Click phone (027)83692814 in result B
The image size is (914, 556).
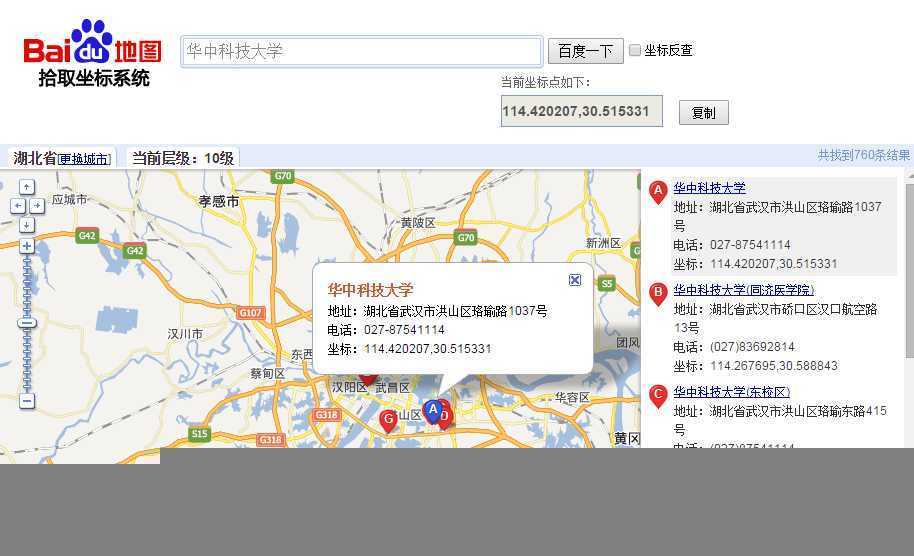tap(752, 347)
